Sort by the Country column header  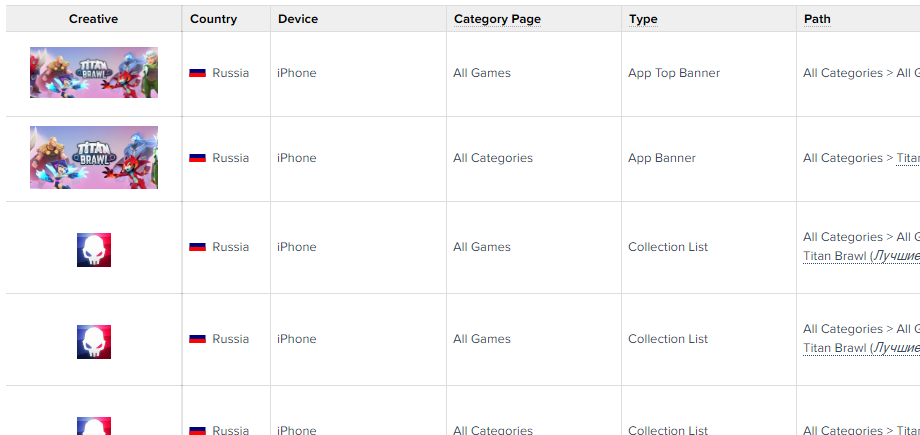pyautogui.click(x=214, y=19)
